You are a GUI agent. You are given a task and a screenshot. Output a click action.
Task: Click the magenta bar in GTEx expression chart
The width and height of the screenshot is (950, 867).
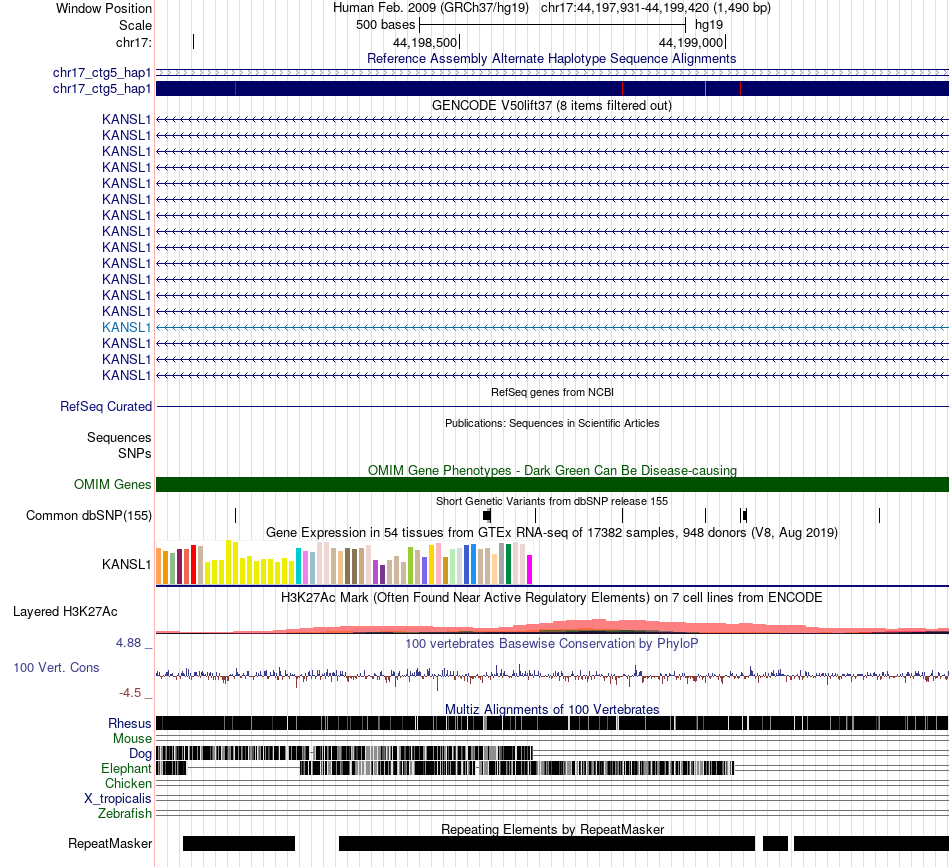[x=529, y=570]
